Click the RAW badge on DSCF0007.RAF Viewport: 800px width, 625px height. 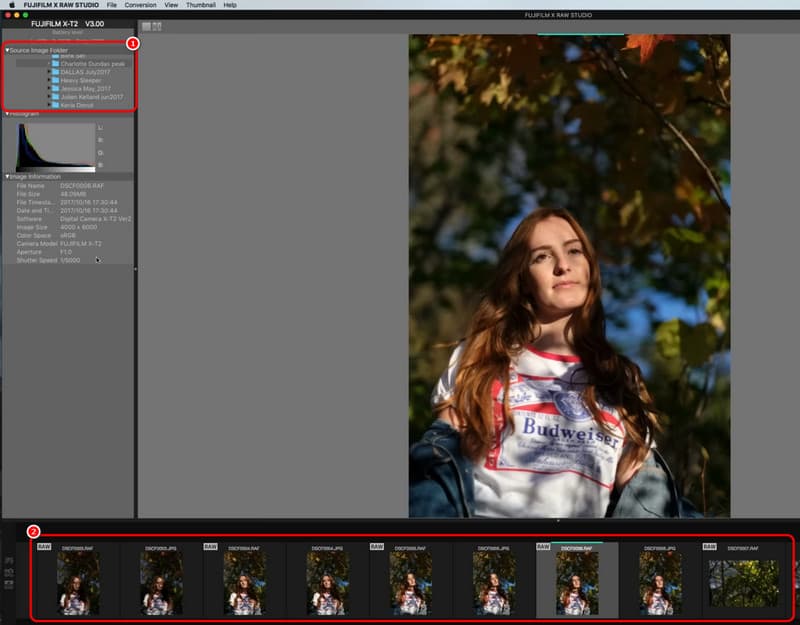[710, 546]
